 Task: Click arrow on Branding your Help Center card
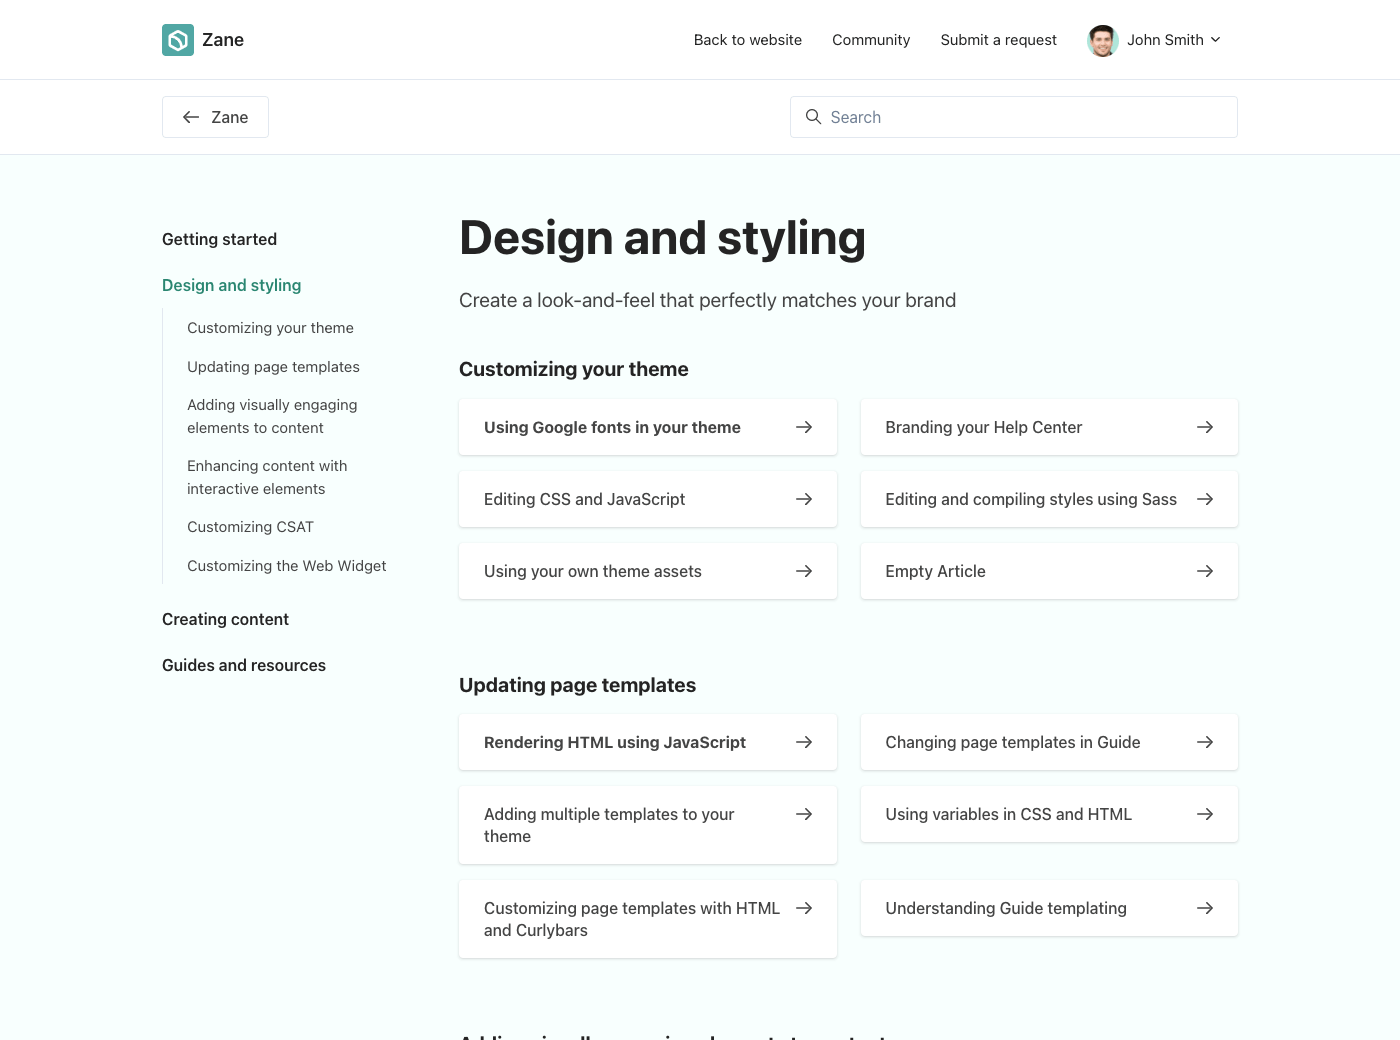click(1204, 427)
